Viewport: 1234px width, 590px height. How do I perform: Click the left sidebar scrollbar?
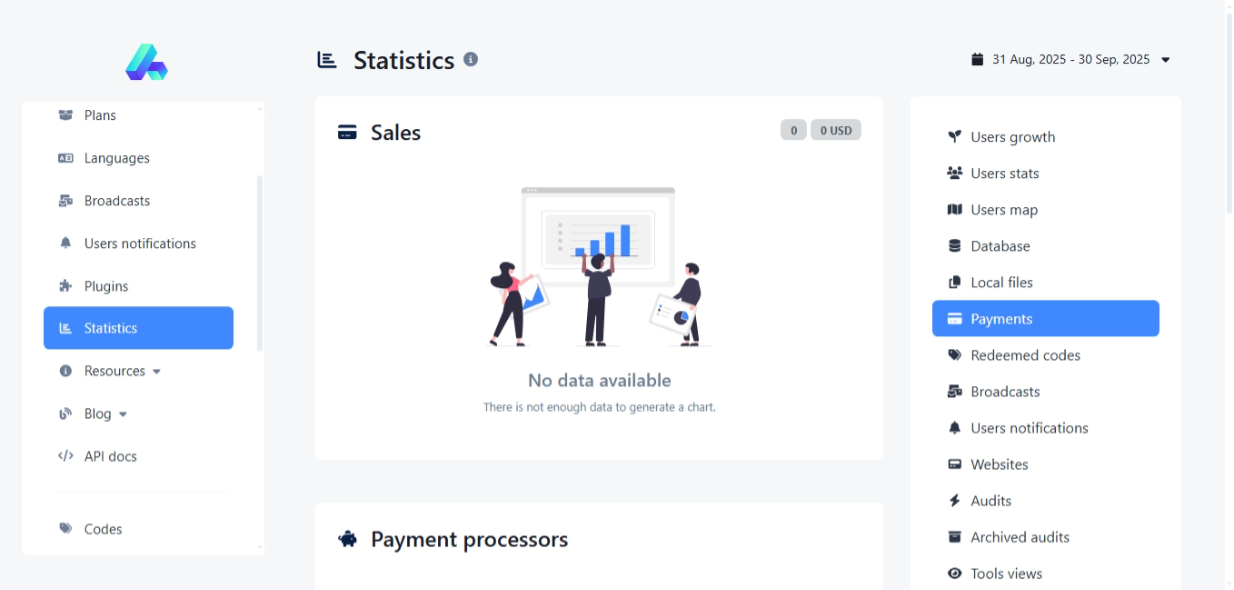(260, 262)
